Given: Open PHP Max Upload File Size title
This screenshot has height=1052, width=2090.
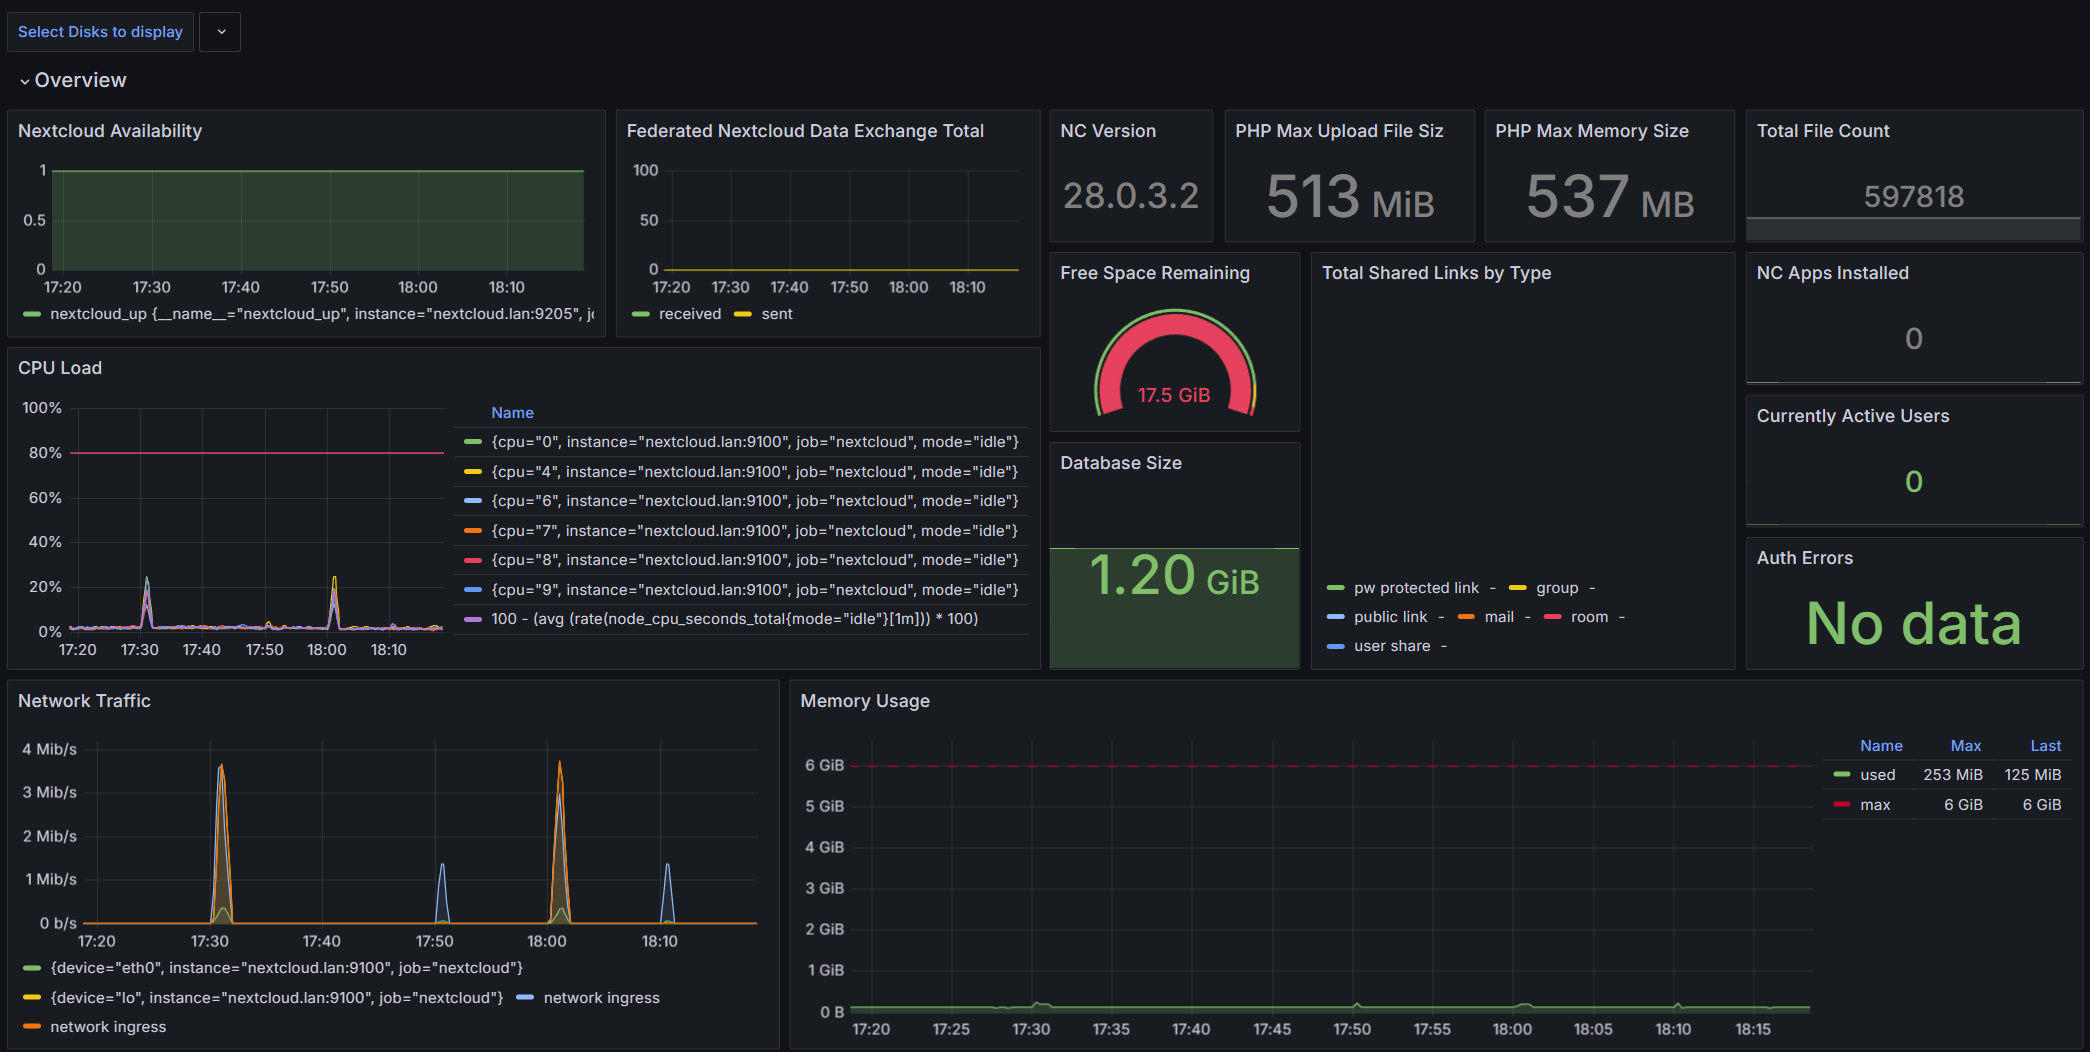Looking at the screenshot, I should 1339,131.
